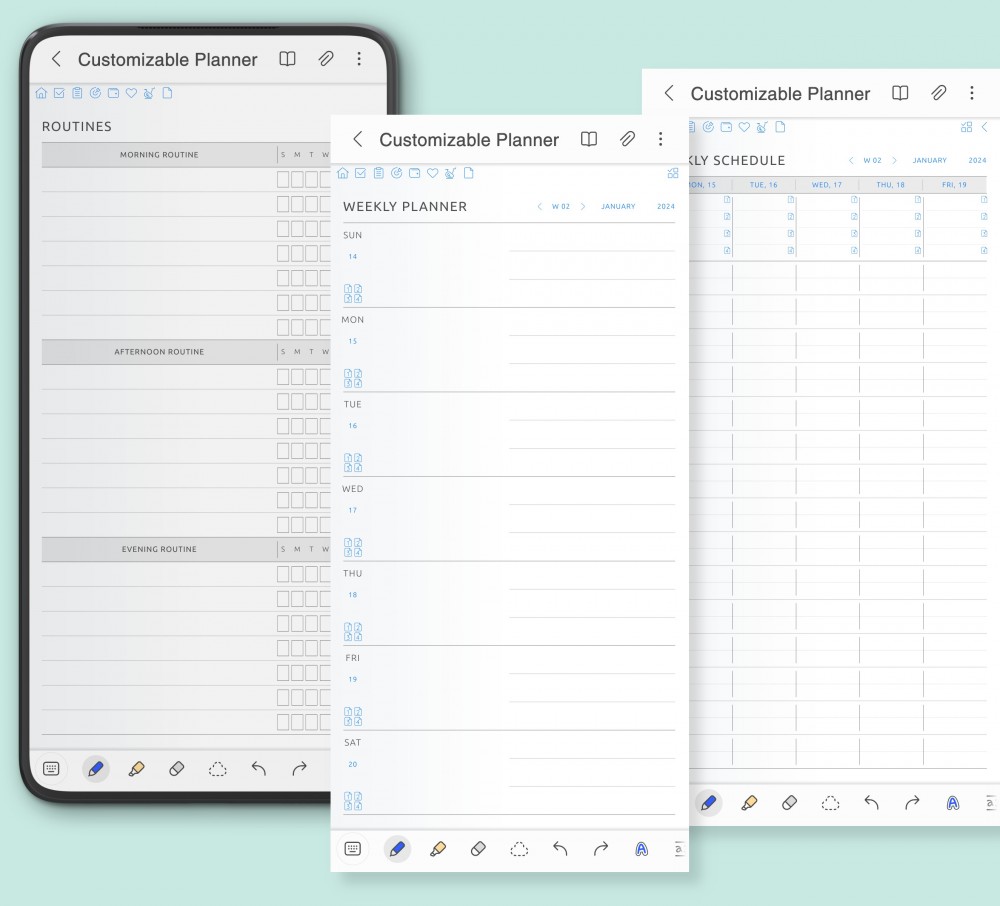Tap back chevron on Weekly Schedule header
The width and height of the screenshot is (1000, 906).
(x=669, y=93)
